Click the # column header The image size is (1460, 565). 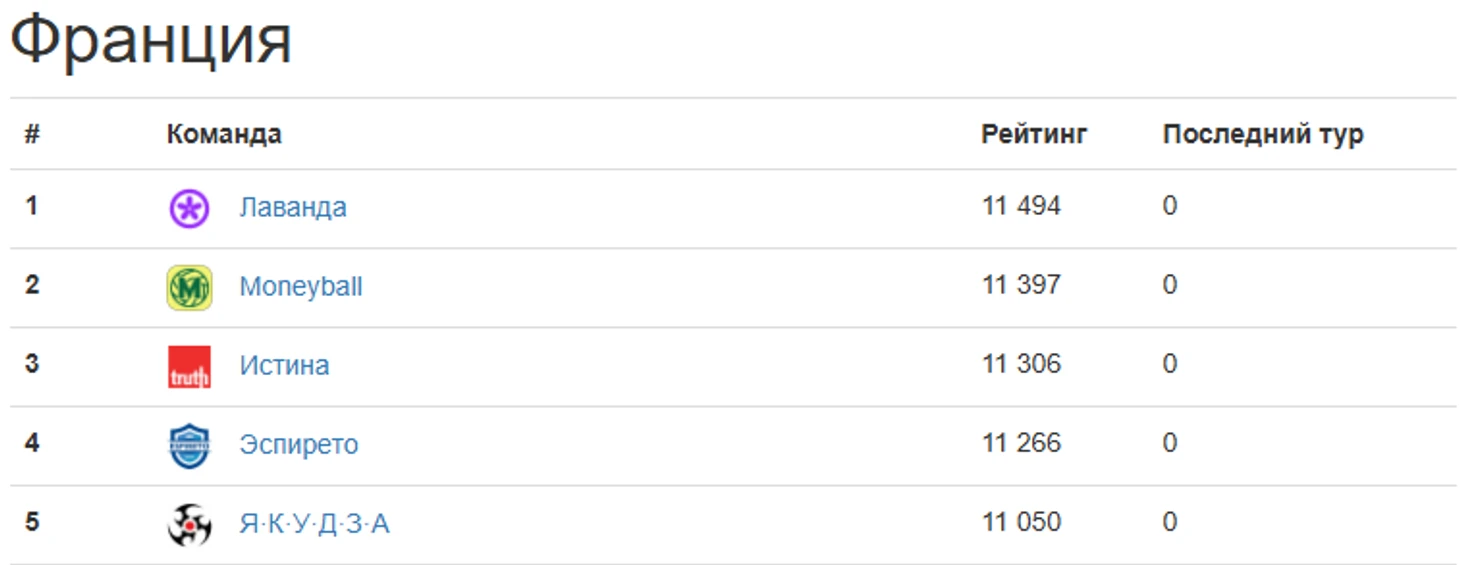[x=32, y=134]
